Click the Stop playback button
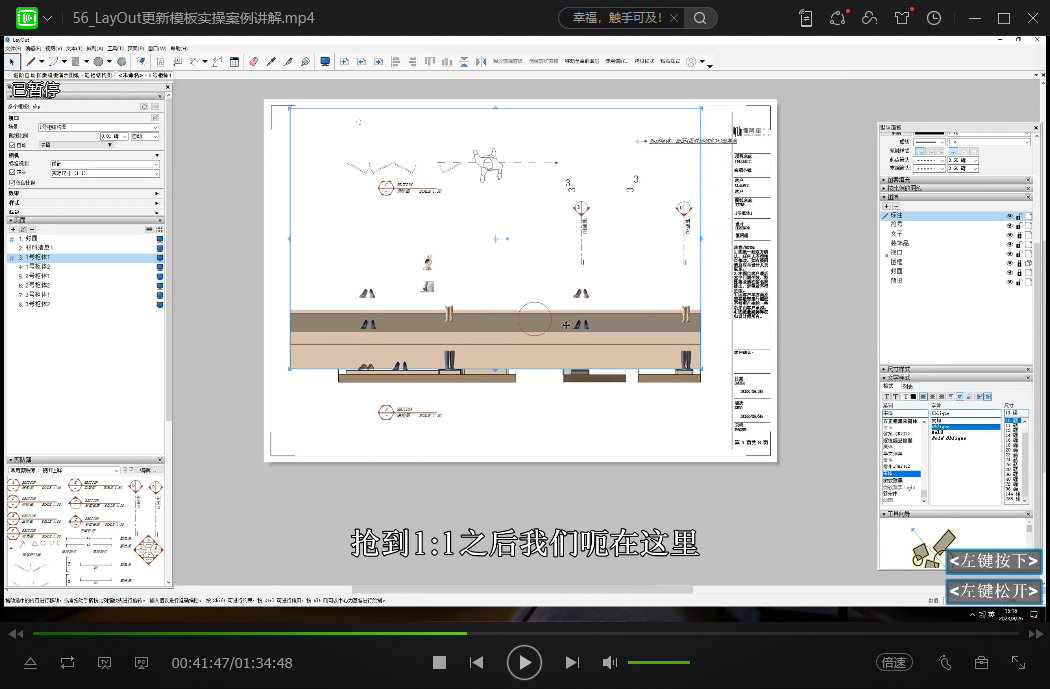The width and height of the screenshot is (1050, 689). click(x=439, y=662)
